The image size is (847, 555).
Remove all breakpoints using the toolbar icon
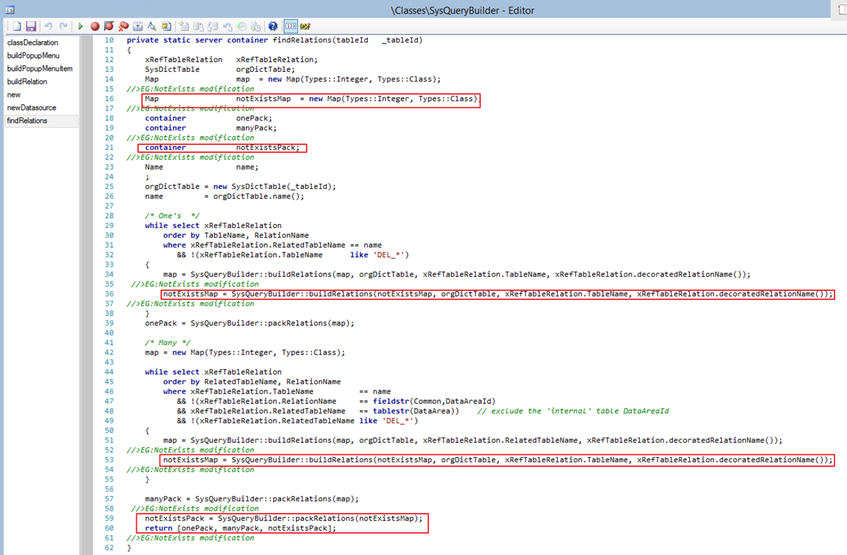click(122, 25)
